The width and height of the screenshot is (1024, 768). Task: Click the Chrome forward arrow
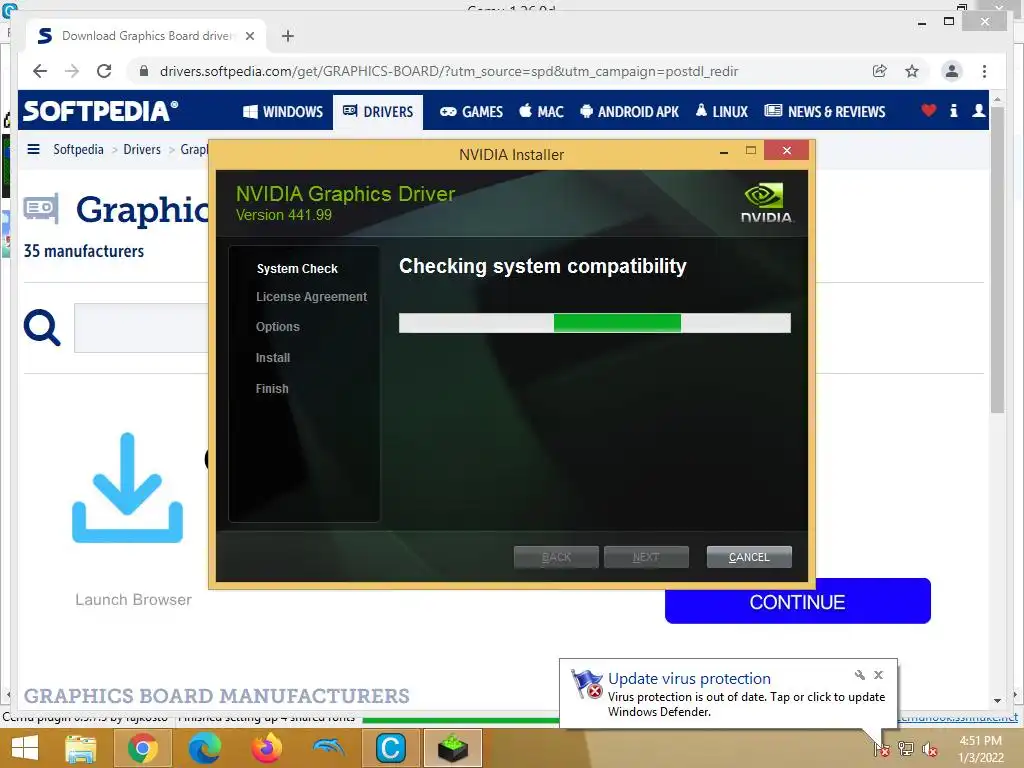pos(72,71)
